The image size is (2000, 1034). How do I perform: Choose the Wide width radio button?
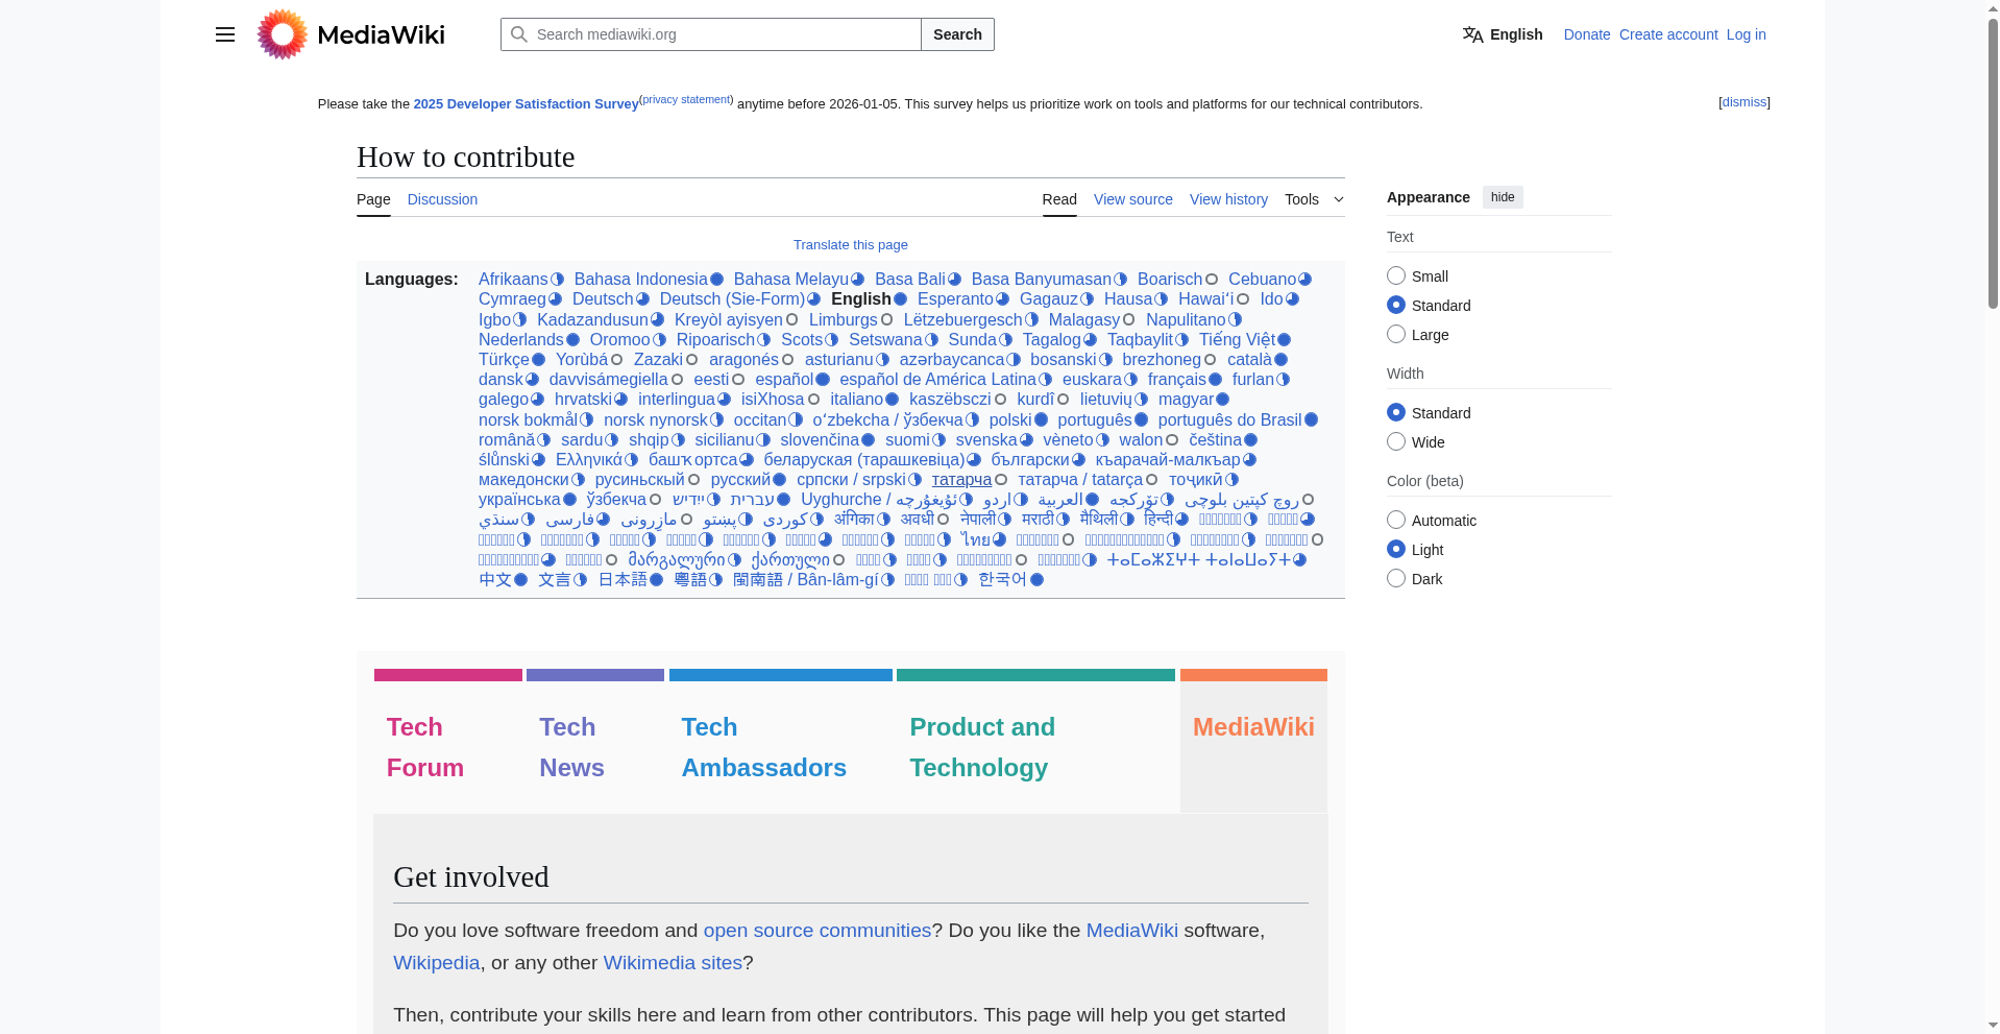1396,442
